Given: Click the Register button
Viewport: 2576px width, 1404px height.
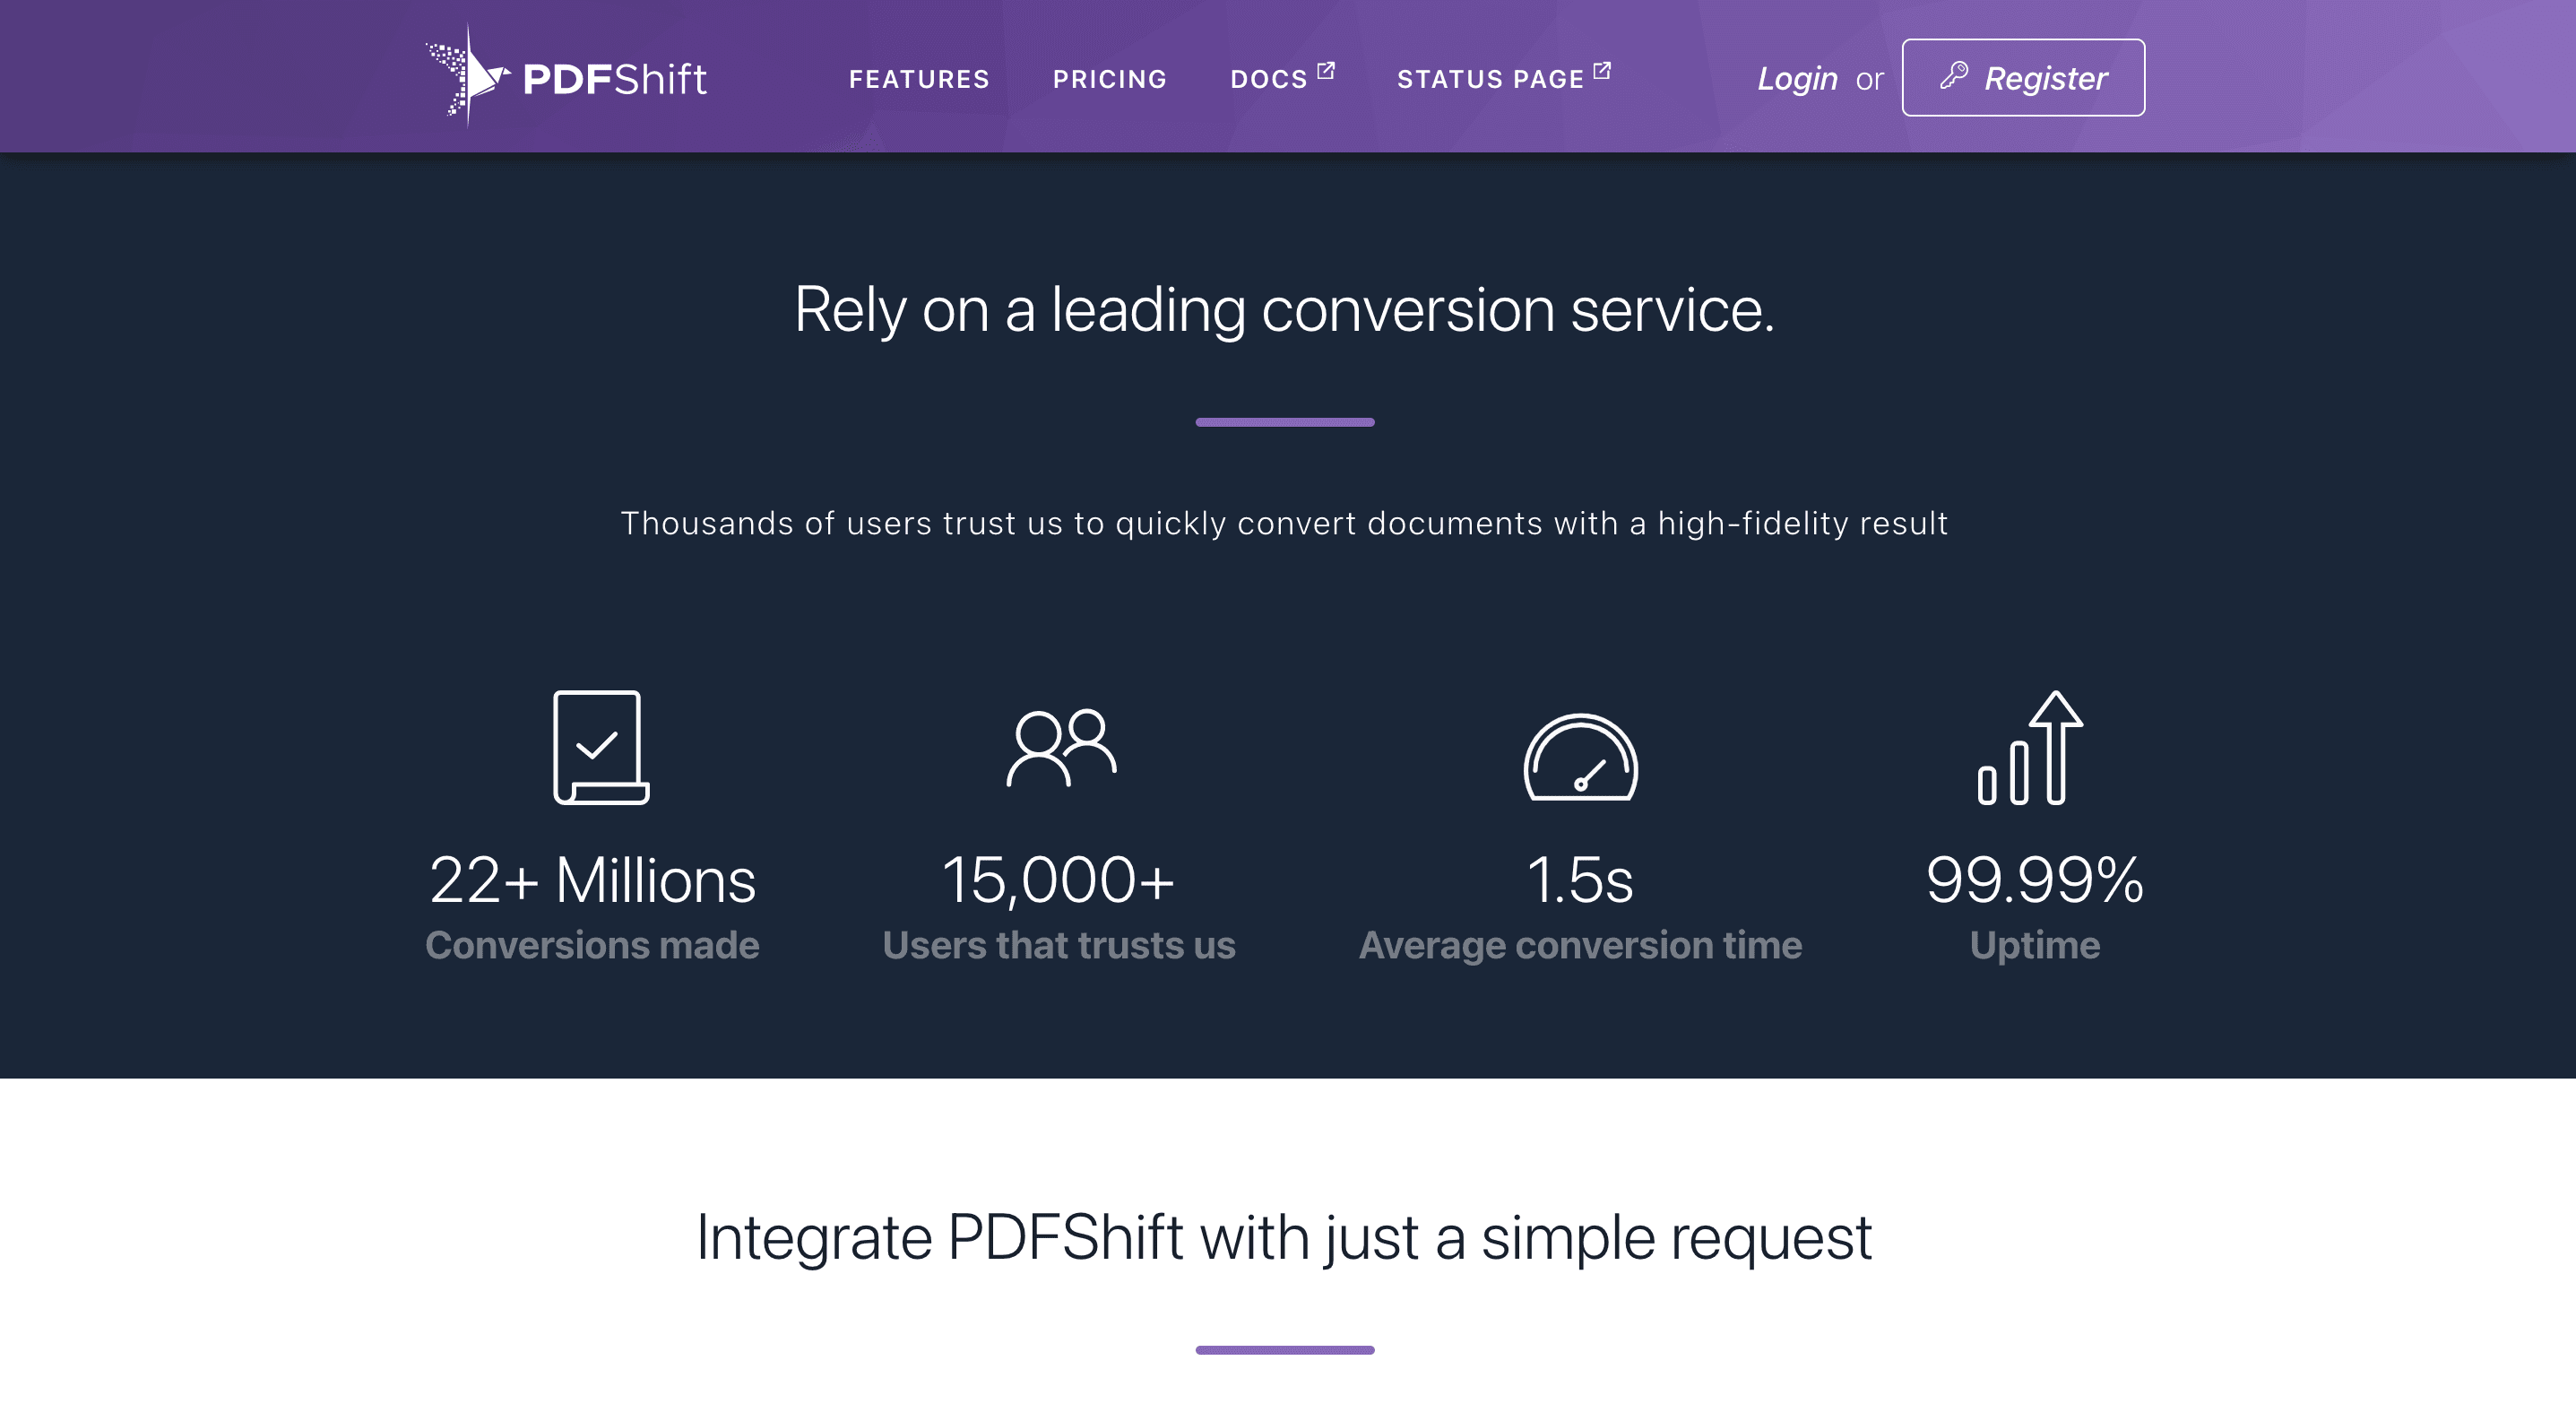Looking at the screenshot, I should [x=2023, y=77].
